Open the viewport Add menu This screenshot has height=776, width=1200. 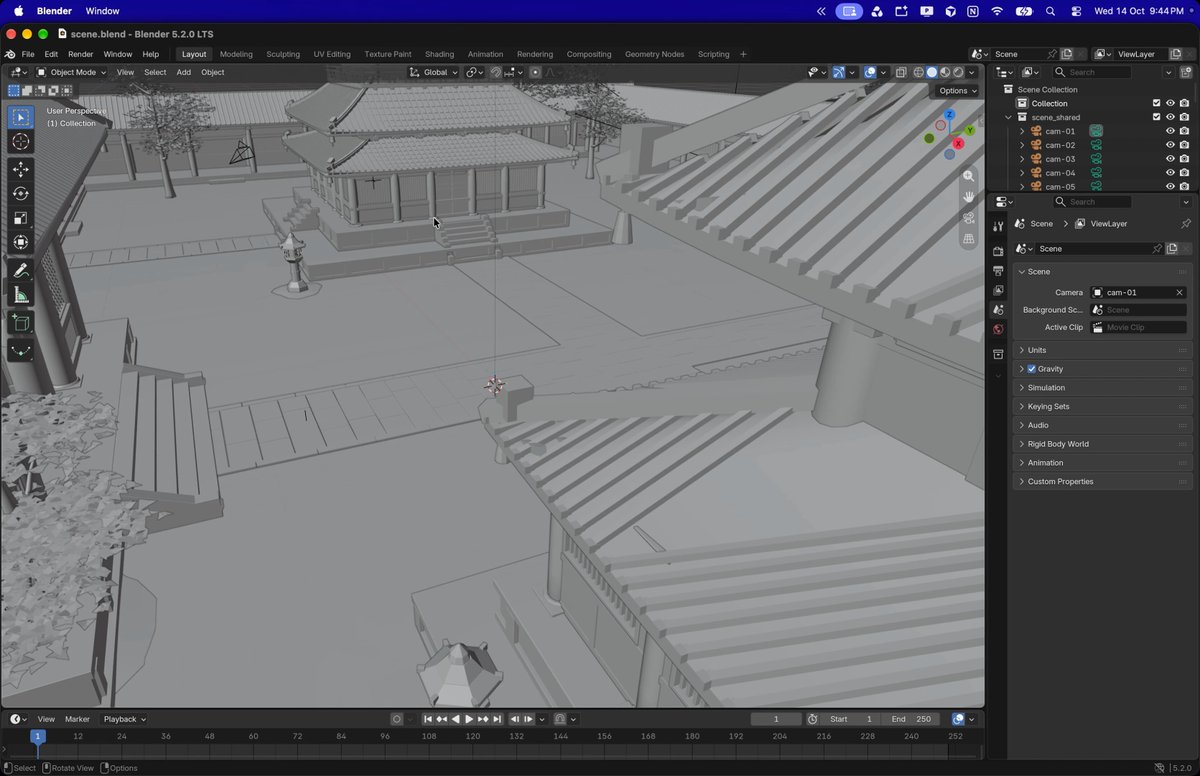184,72
